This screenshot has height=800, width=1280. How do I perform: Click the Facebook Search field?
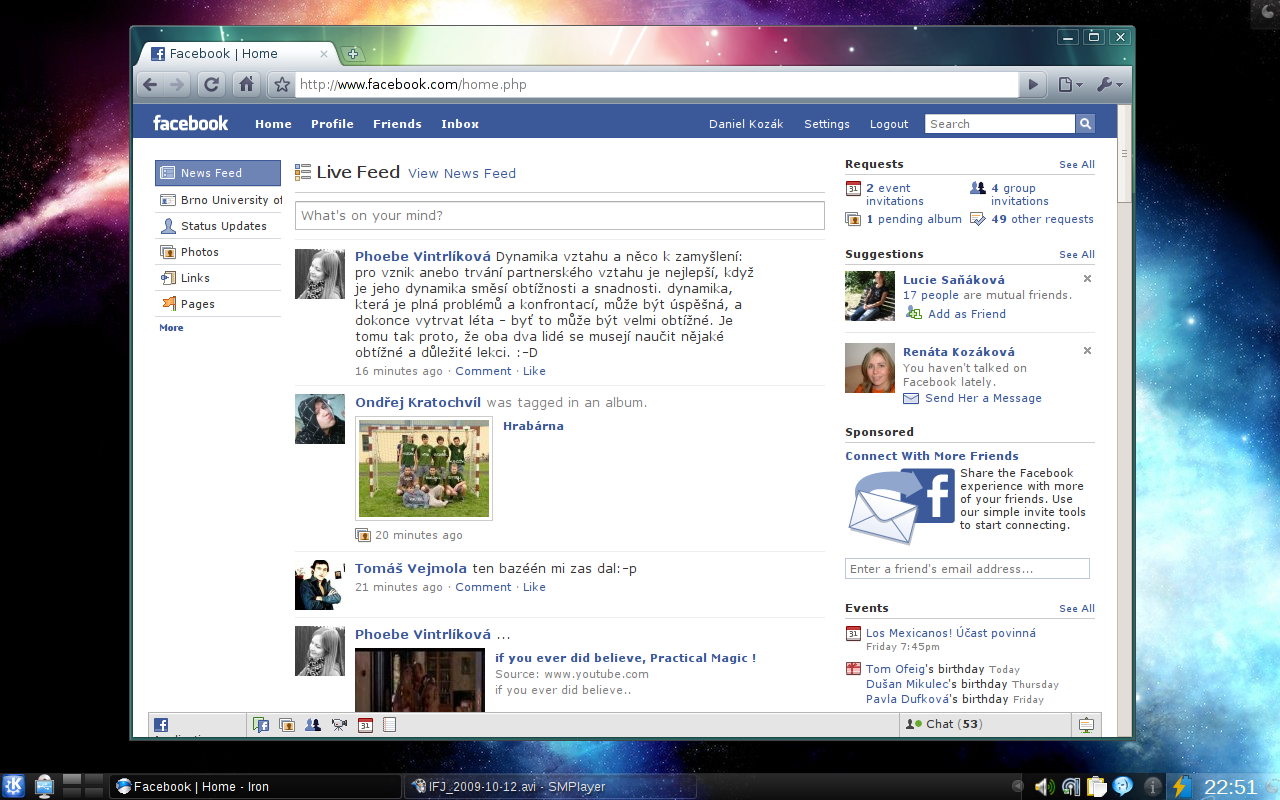[1000, 124]
